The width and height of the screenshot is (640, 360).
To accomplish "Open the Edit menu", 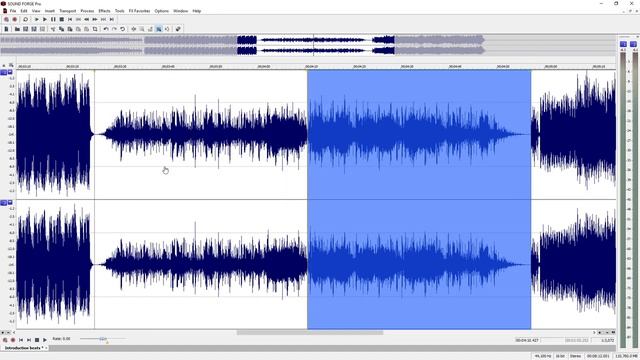I will click(x=24, y=11).
